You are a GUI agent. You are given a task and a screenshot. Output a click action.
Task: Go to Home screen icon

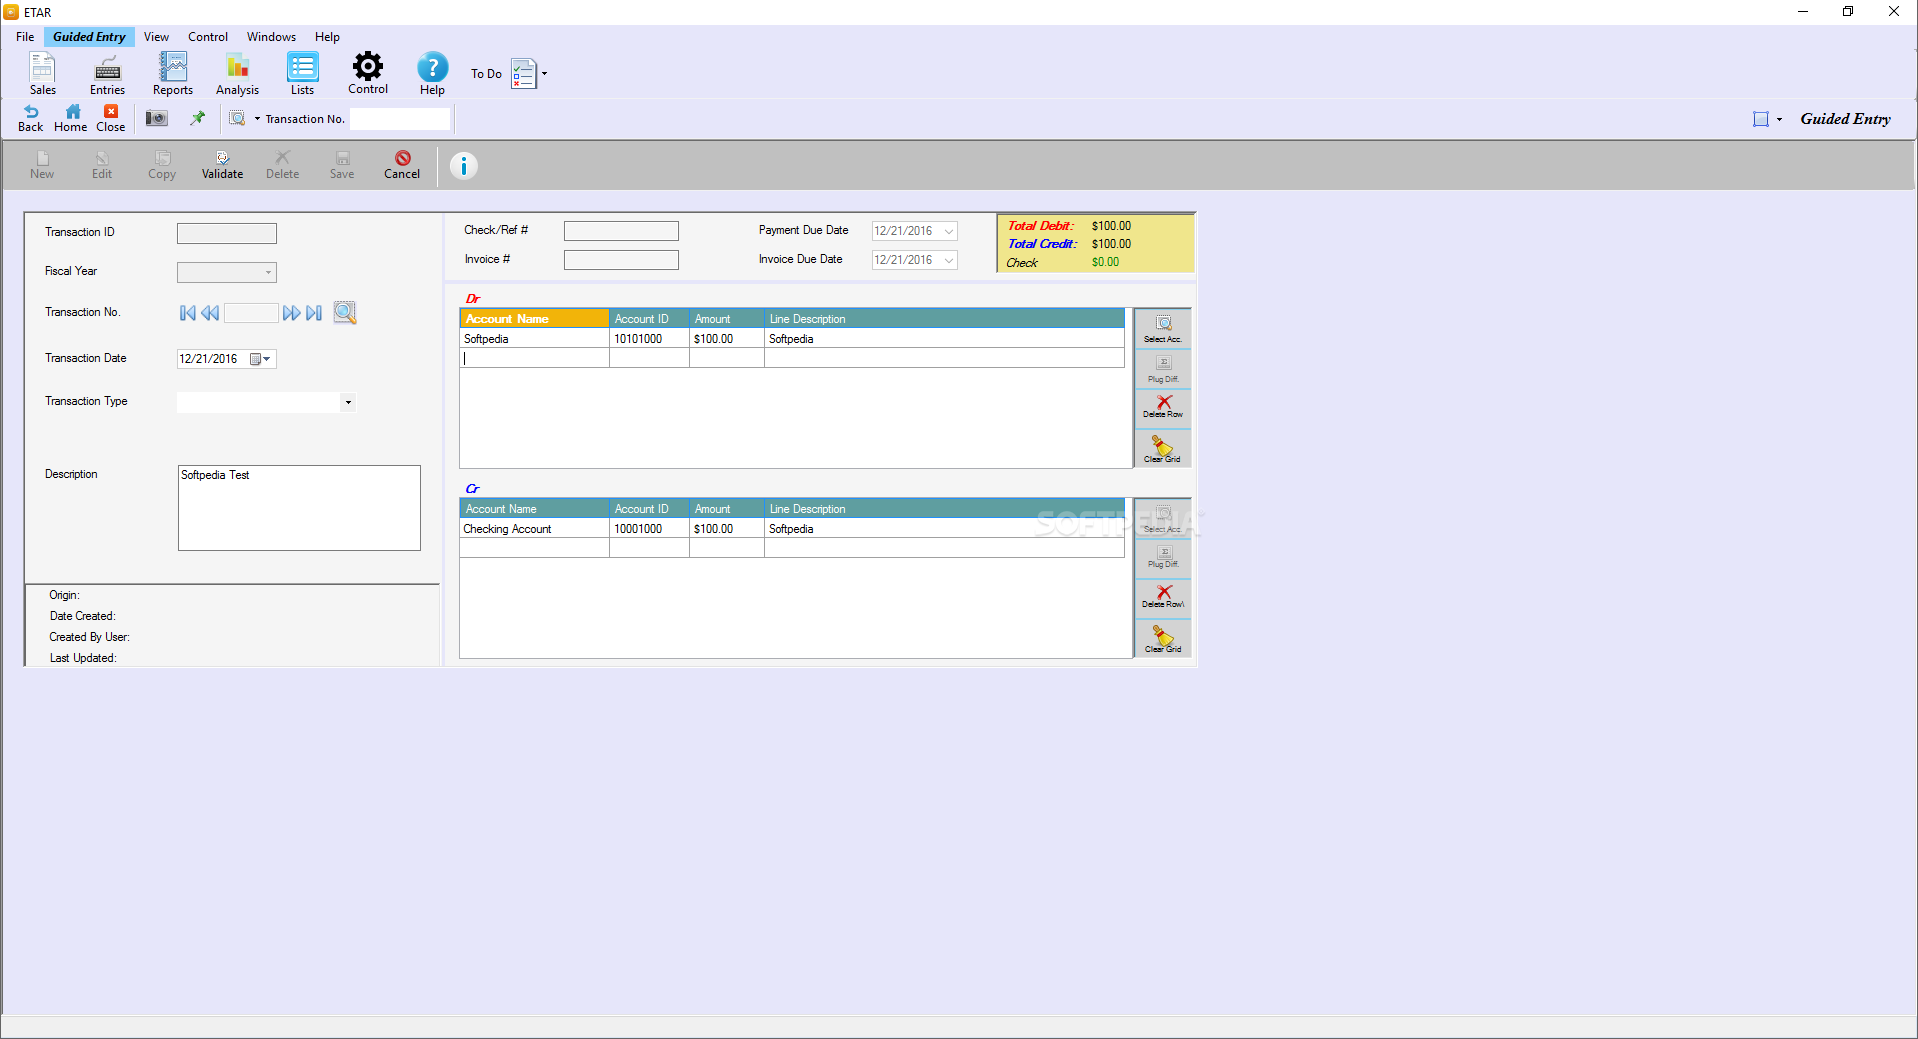pos(73,112)
